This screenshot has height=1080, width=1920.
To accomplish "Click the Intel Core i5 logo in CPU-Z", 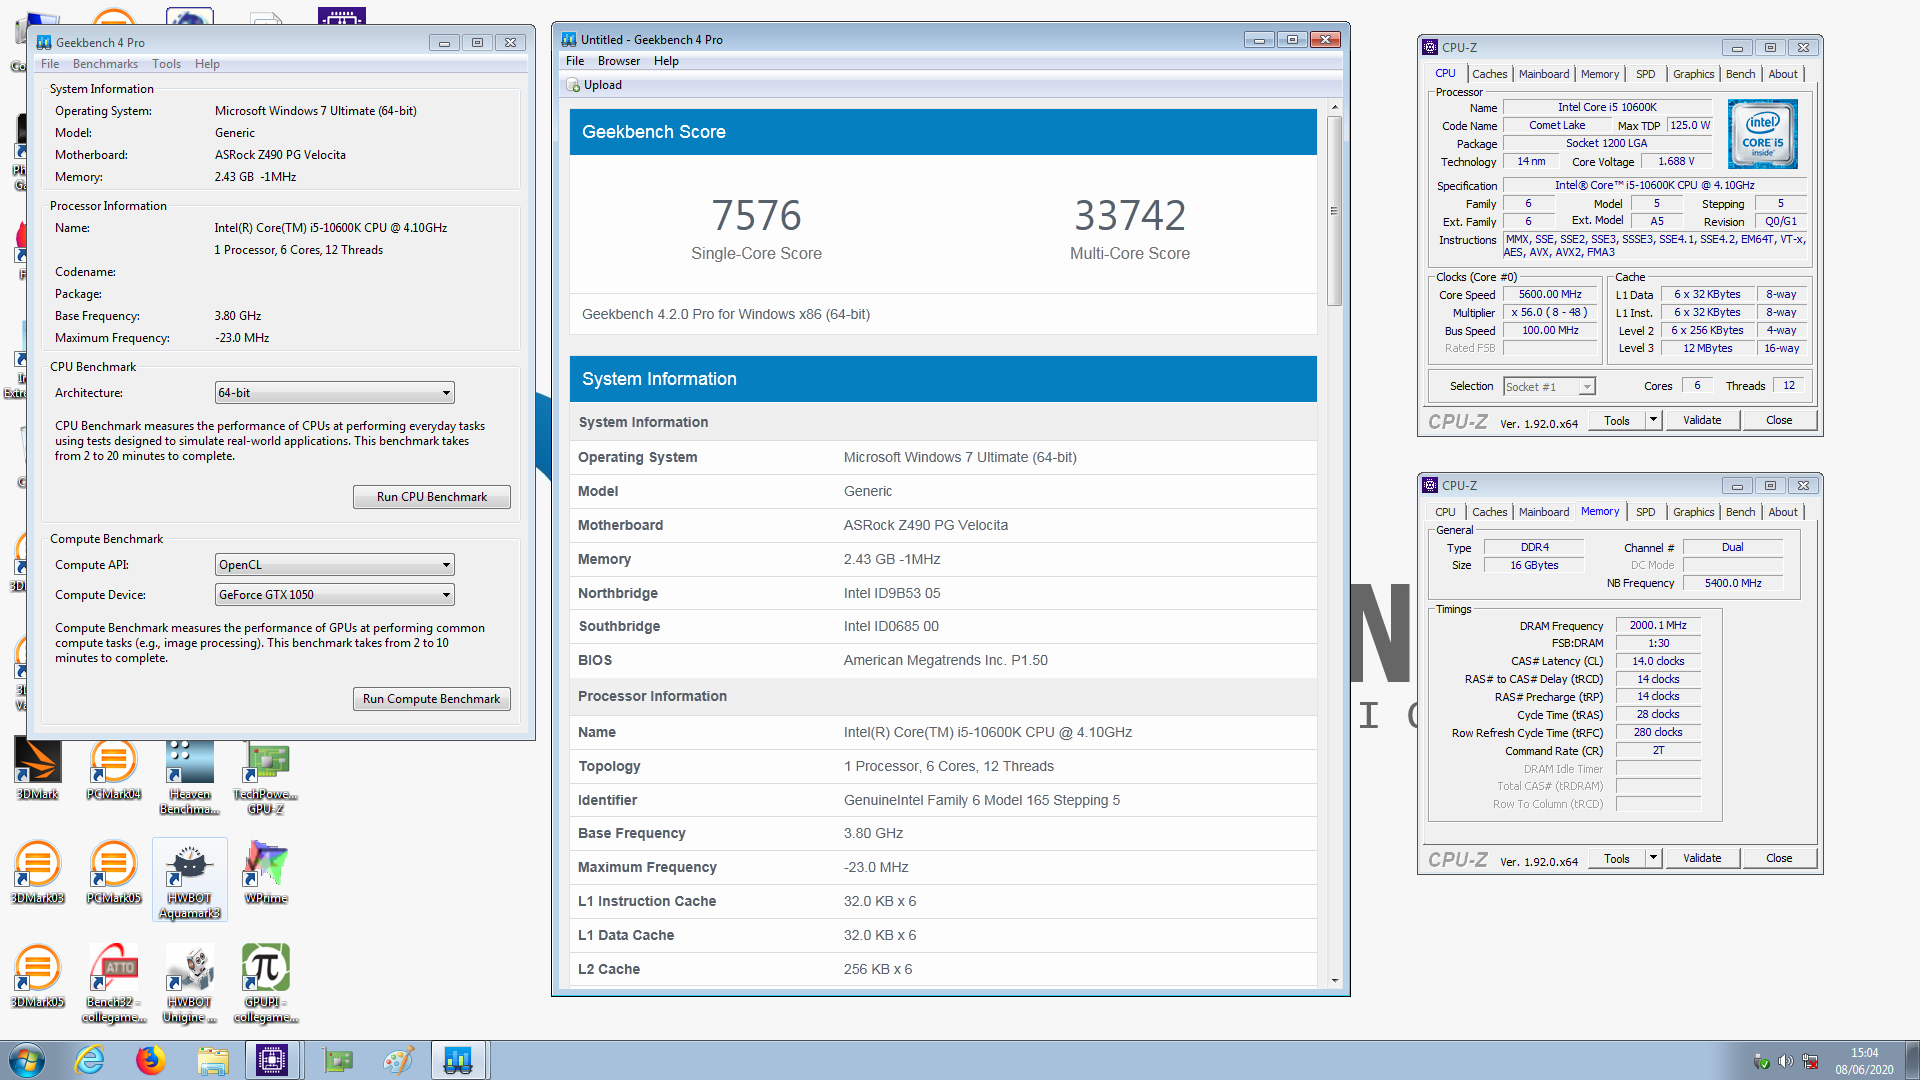I will coord(1762,134).
